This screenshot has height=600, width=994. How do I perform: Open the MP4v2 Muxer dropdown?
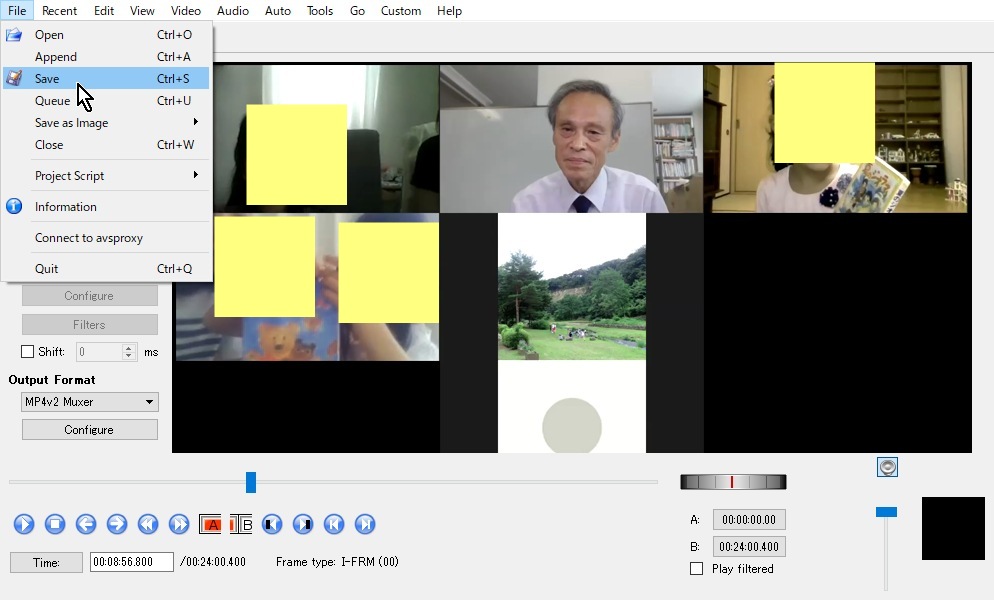[89, 401]
